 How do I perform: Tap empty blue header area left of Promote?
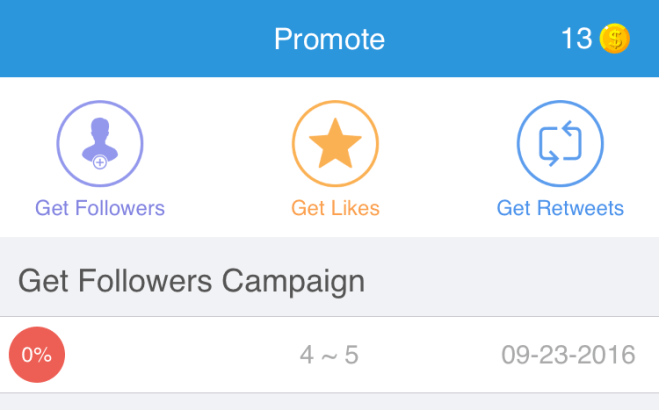(120, 40)
